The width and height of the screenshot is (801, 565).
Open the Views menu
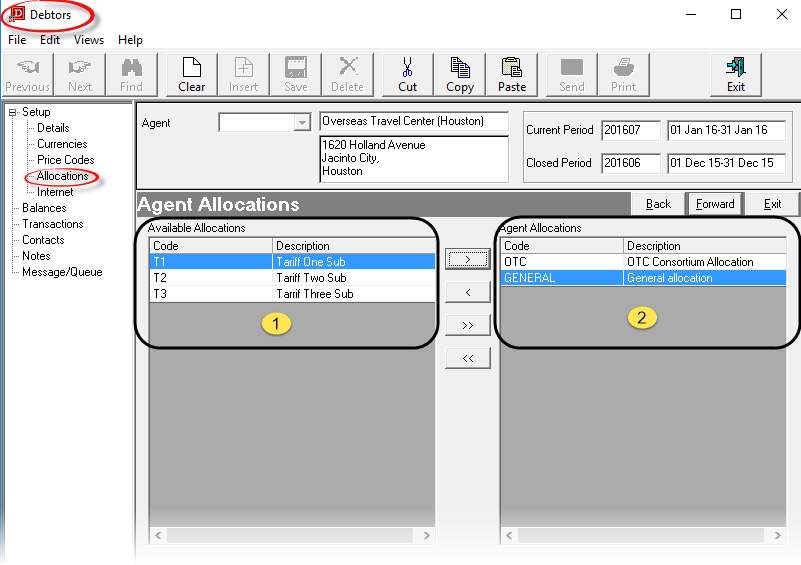coord(88,40)
